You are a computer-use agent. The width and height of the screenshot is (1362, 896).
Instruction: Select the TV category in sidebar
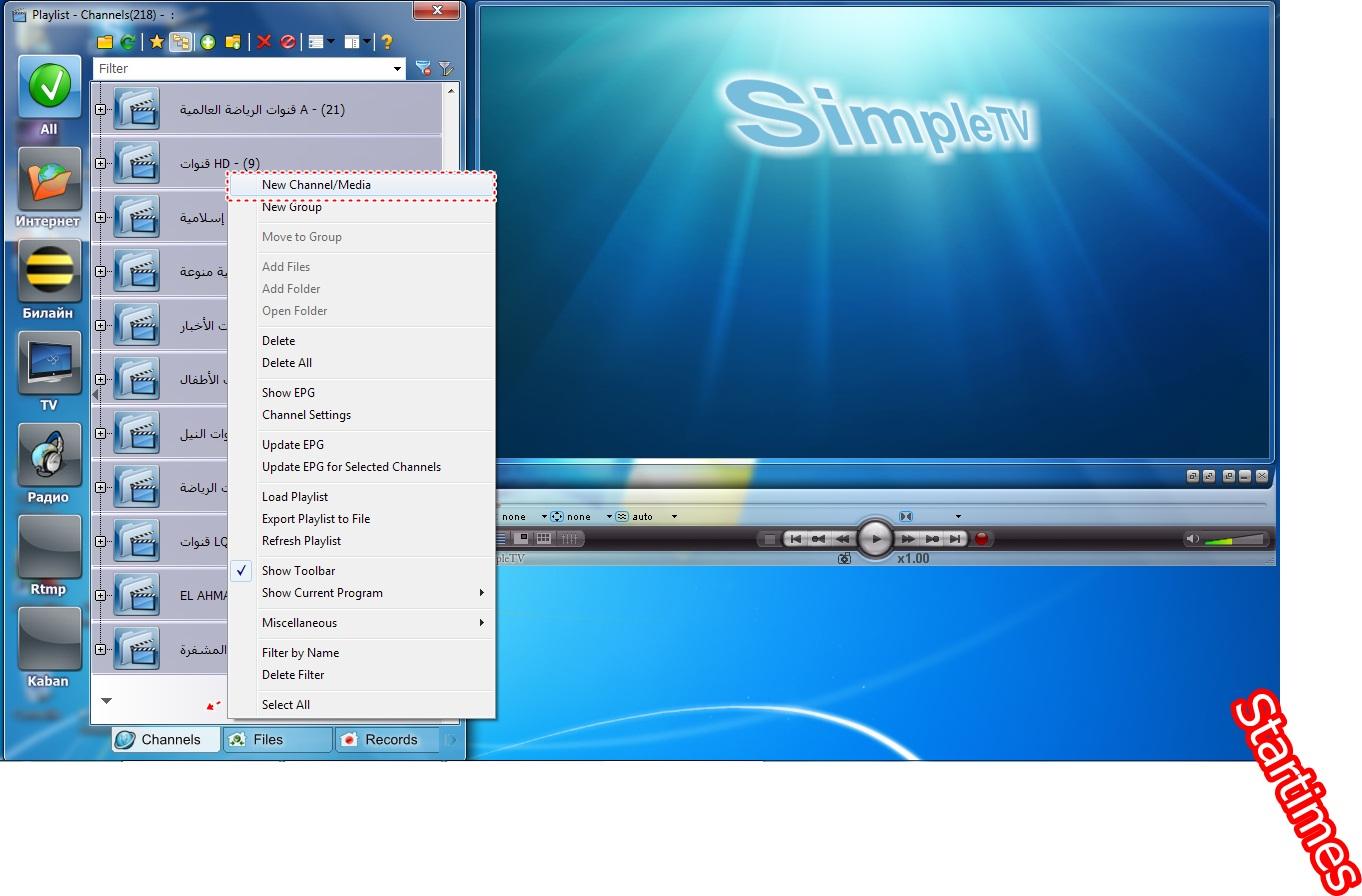point(48,372)
